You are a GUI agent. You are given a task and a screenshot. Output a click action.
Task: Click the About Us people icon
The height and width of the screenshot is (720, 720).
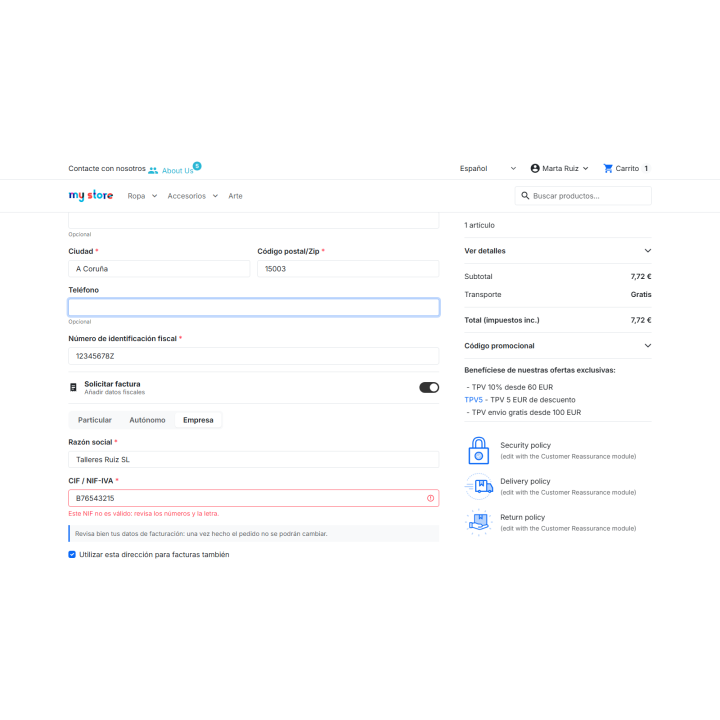click(153, 170)
